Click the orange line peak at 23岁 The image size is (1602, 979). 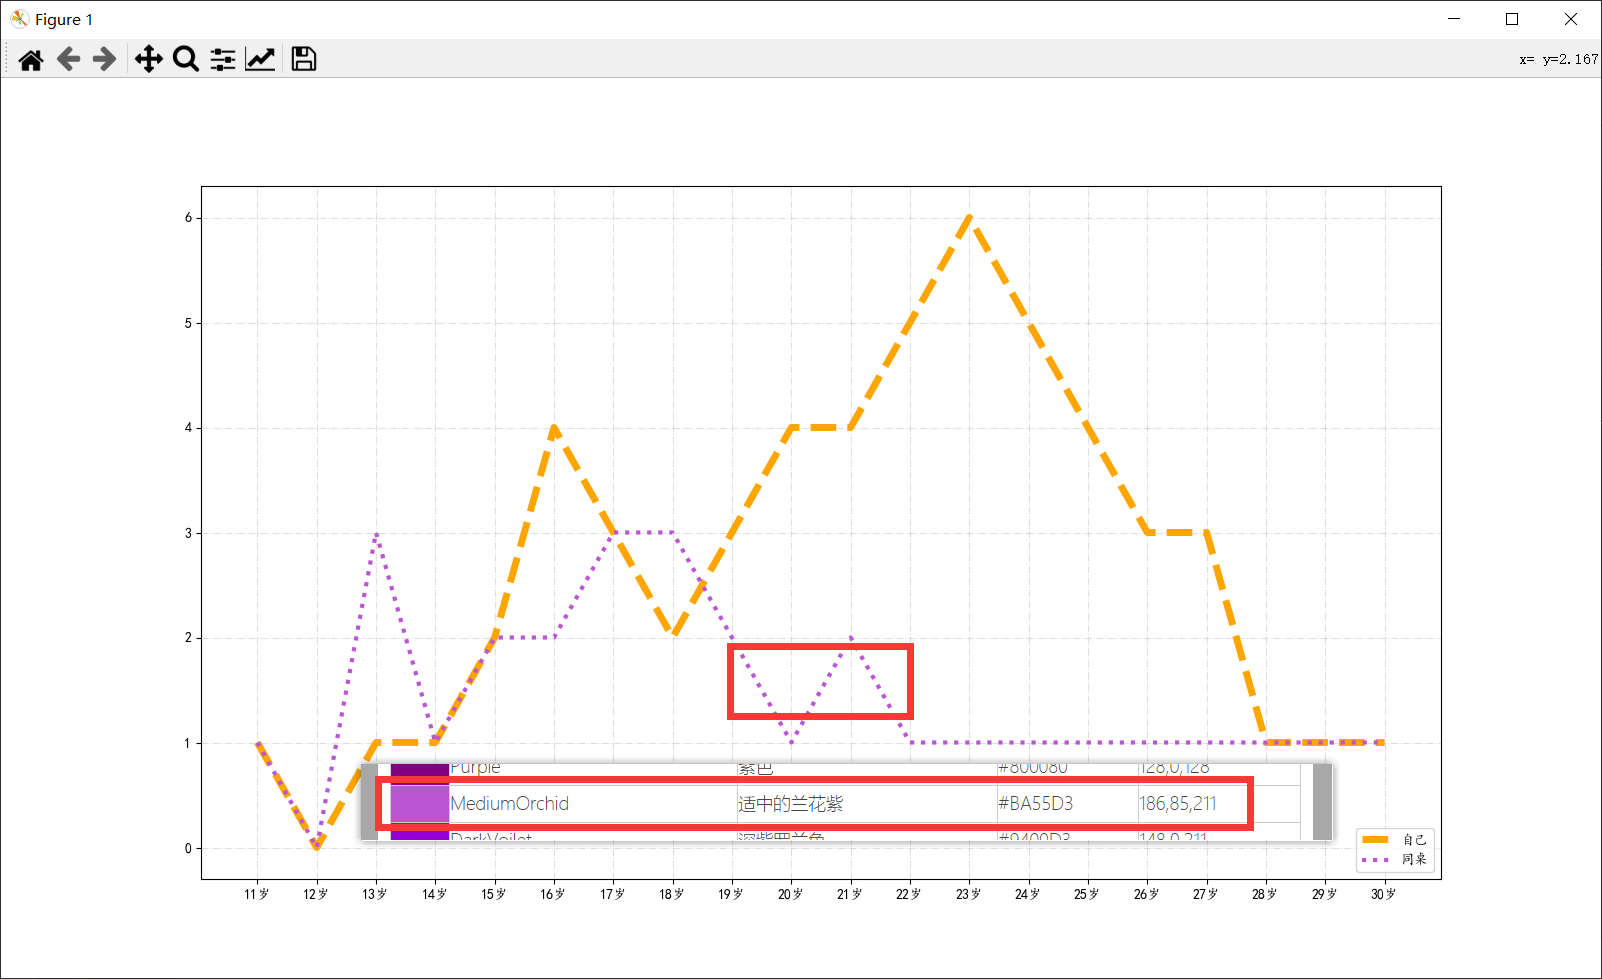(x=969, y=218)
